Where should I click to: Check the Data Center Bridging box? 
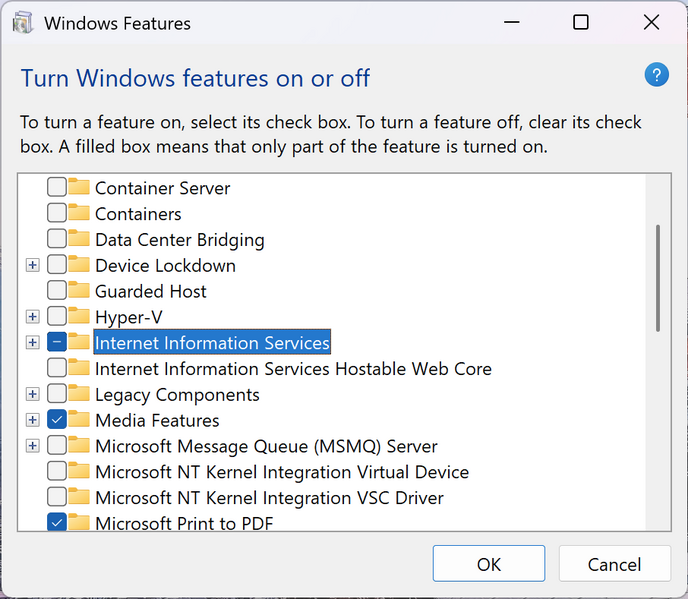click(57, 239)
